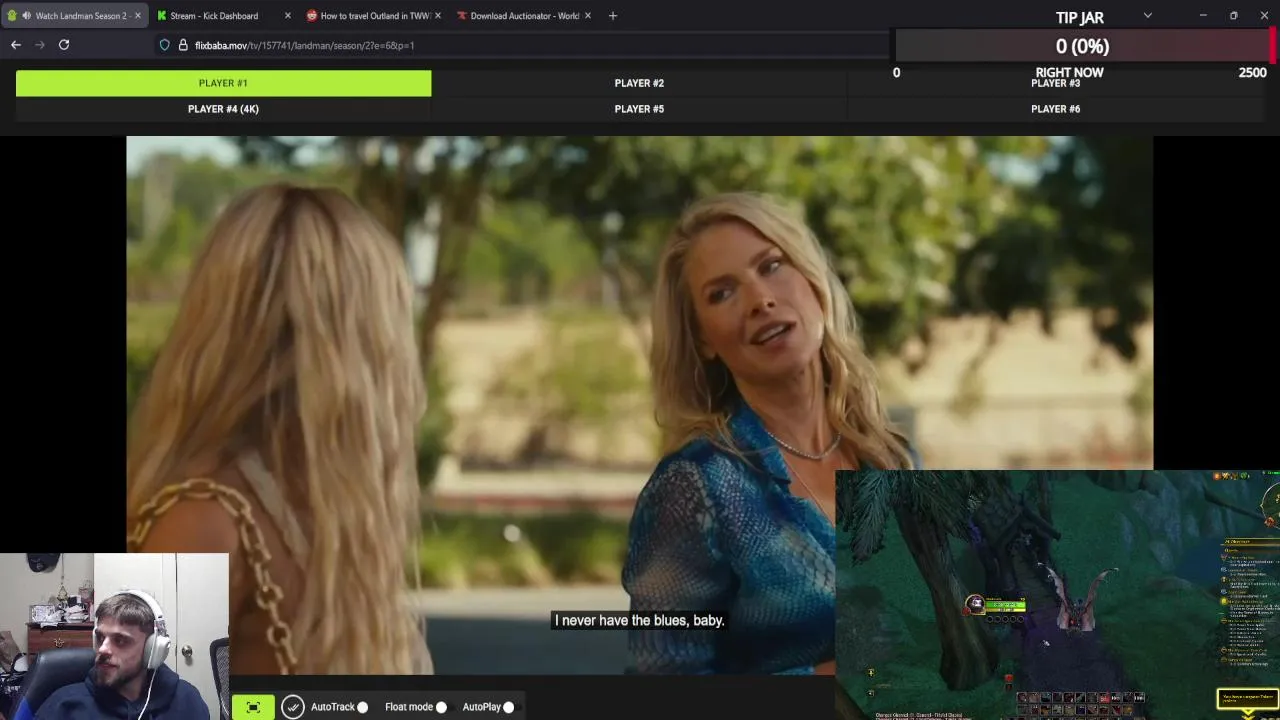Viewport: 1280px width, 720px height.
Task: Click the "RIGHT NOW" label
Action: 1069,73
